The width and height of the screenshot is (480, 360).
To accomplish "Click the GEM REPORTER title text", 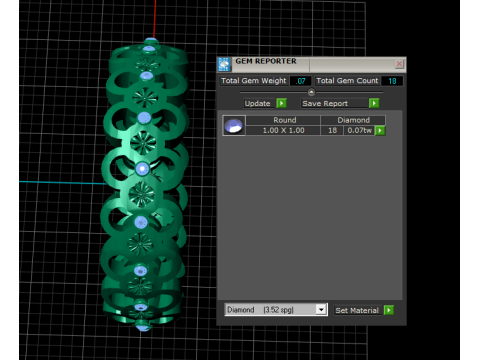I will click(x=266, y=61).
